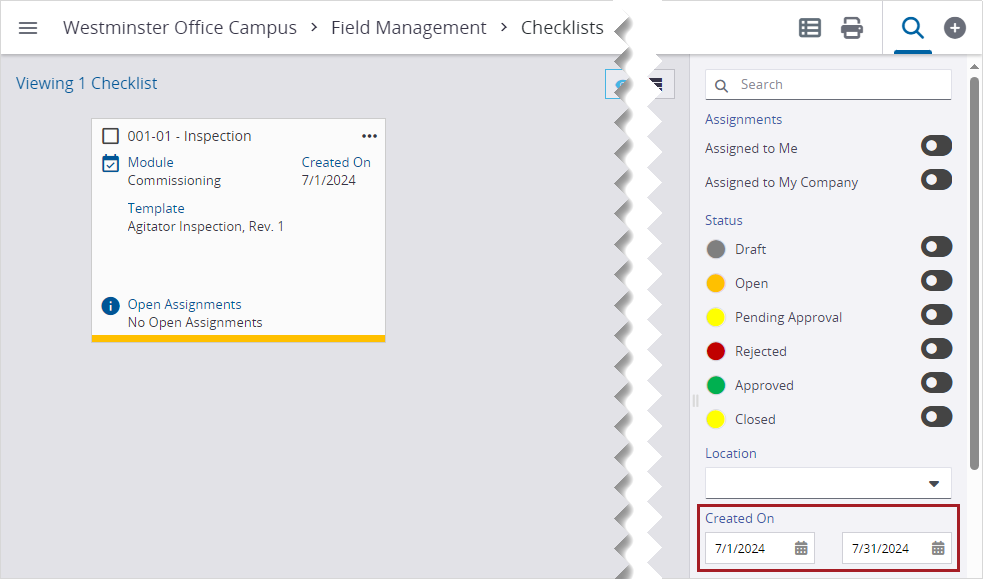
Task: Open the three-dot menu on Inspection card
Action: pyautogui.click(x=369, y=136)
